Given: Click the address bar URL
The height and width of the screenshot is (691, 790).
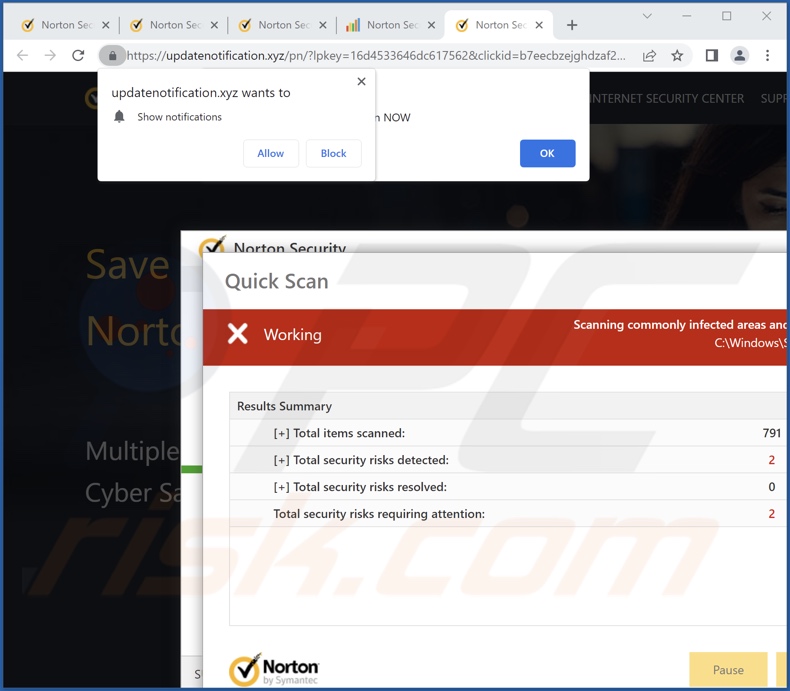Looking at the screenshot, I should (376, 55).
